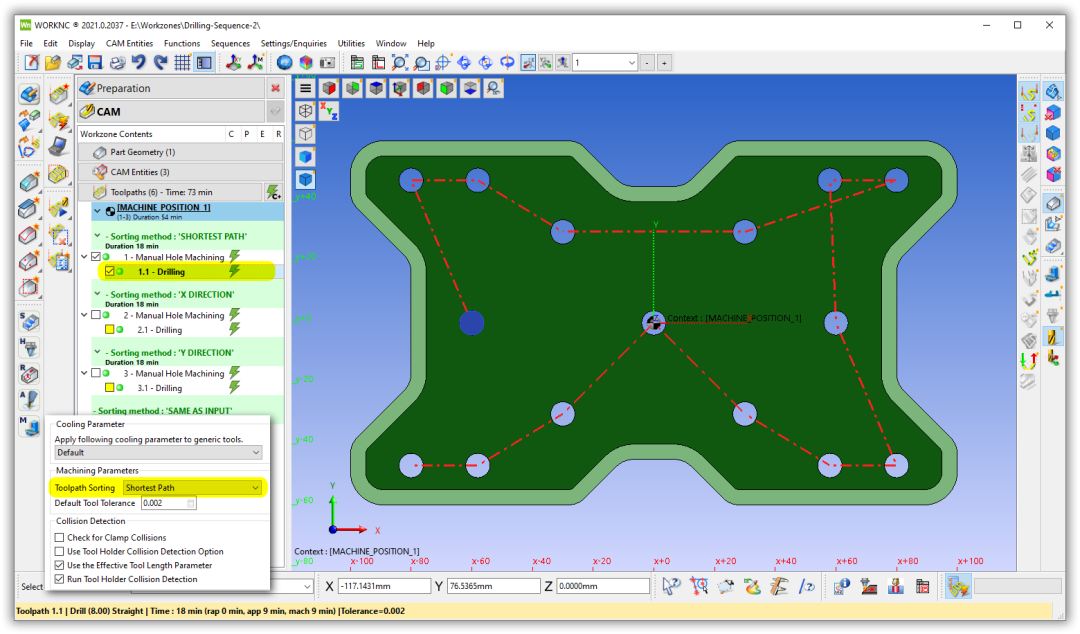This screenshot has width=1080, height=634.
Task: Expand the CAM Entities (3) section
Action: tap(180, 172)
